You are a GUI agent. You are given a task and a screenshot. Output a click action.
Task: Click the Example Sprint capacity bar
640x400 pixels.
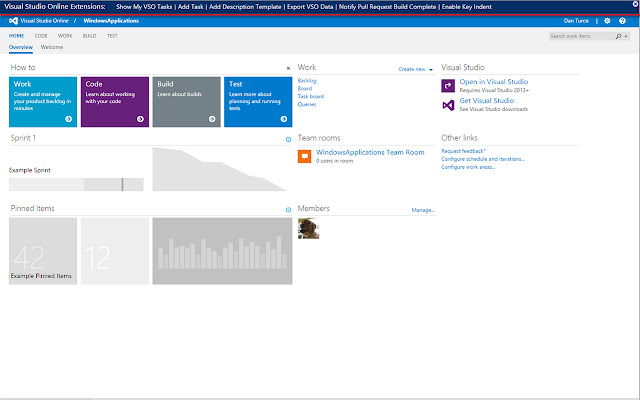pos(76,184)
